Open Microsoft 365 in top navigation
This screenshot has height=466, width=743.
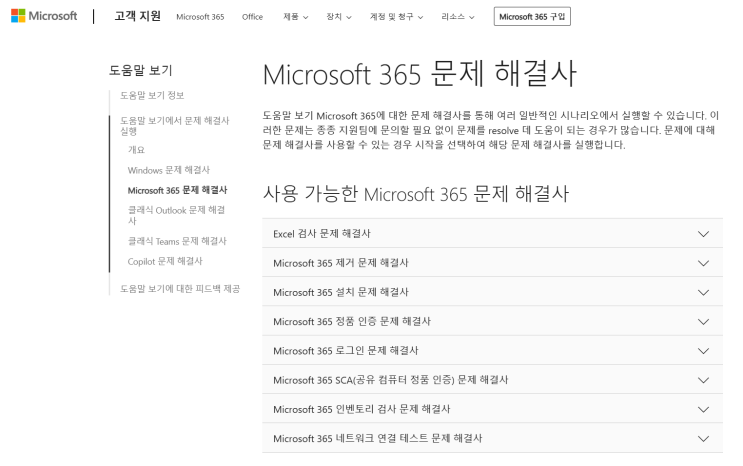[200, 17]
